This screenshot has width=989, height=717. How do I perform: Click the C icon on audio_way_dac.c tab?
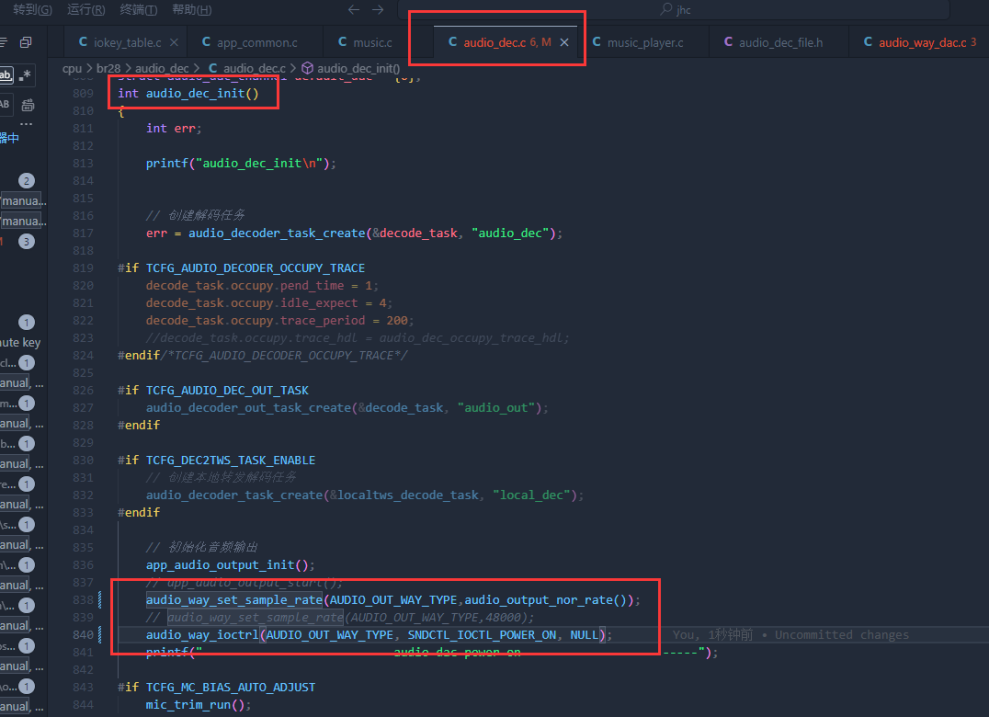click(x=869, y=42)
